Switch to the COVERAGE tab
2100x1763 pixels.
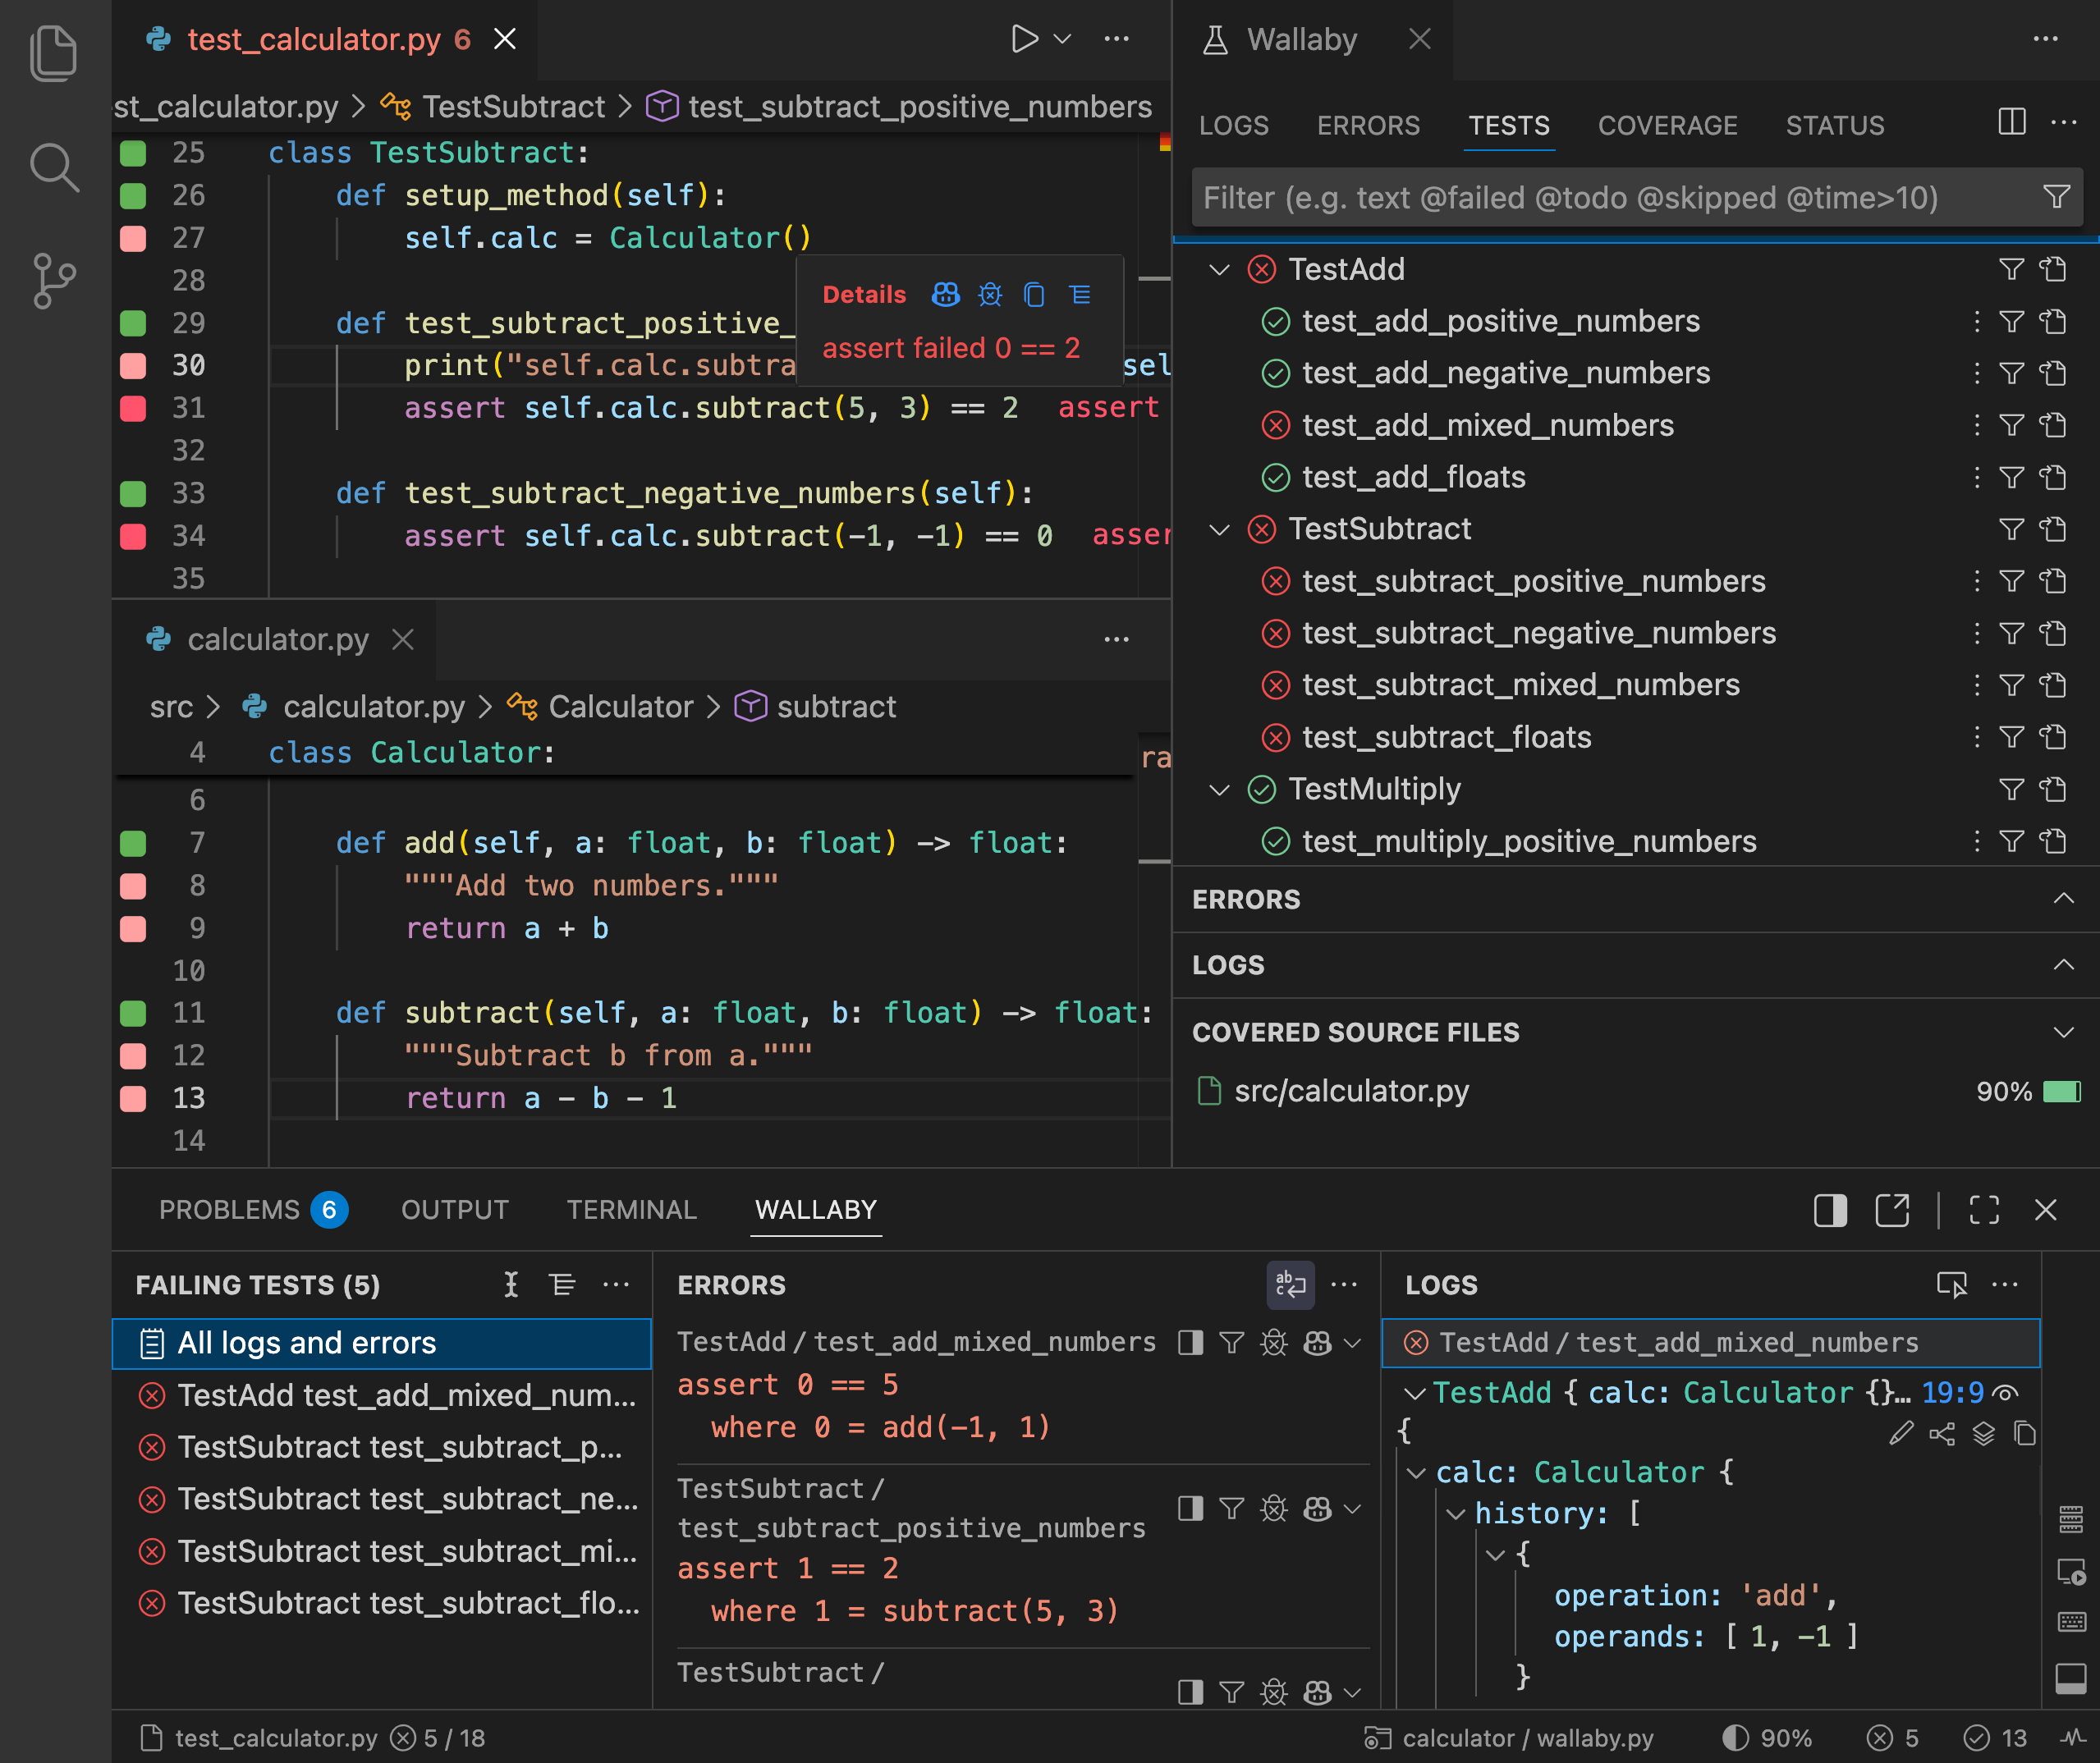[x=1667, y=126]
